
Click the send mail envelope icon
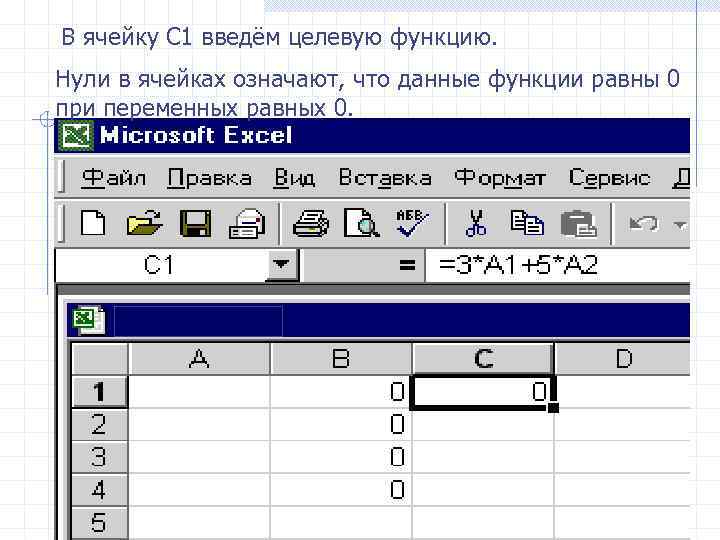point(247,224)
